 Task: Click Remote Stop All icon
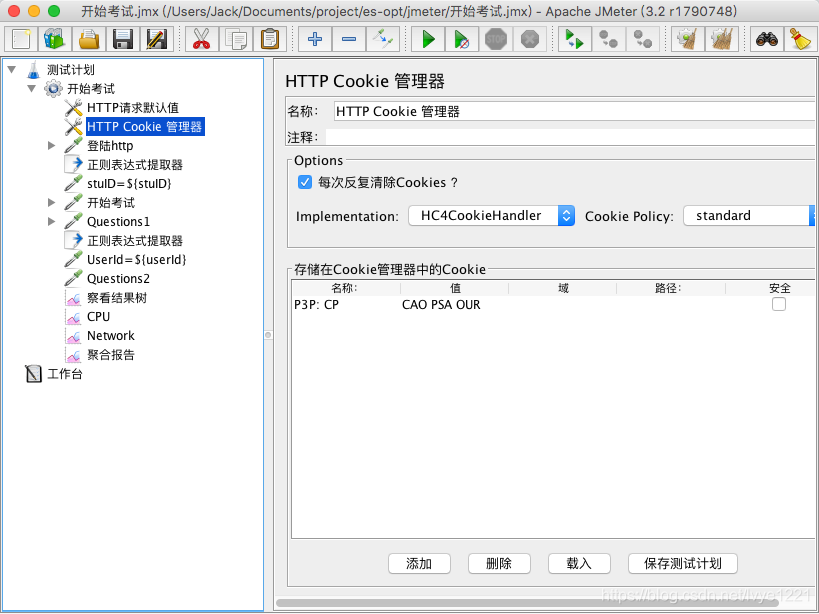pyautogui.click(x=609, y=39)
